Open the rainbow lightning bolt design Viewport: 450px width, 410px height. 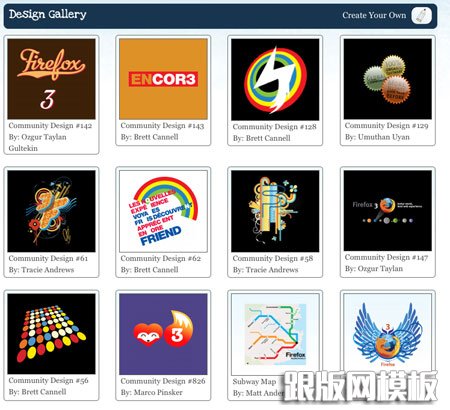click(275, 80)
